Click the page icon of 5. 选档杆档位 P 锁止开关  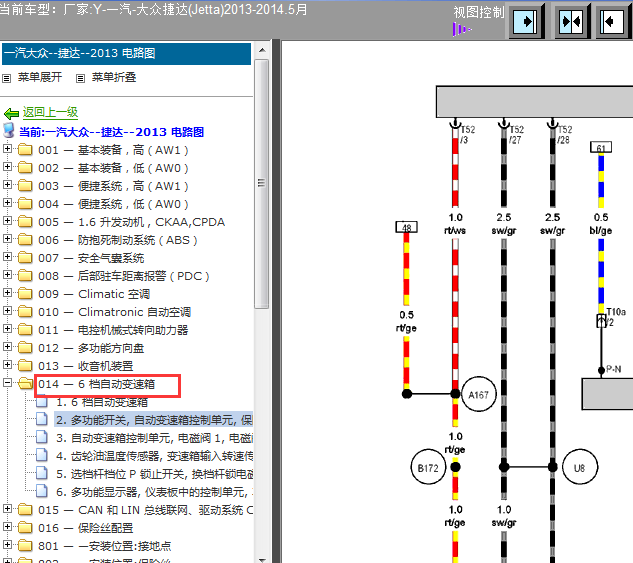[x=42, y=474]
